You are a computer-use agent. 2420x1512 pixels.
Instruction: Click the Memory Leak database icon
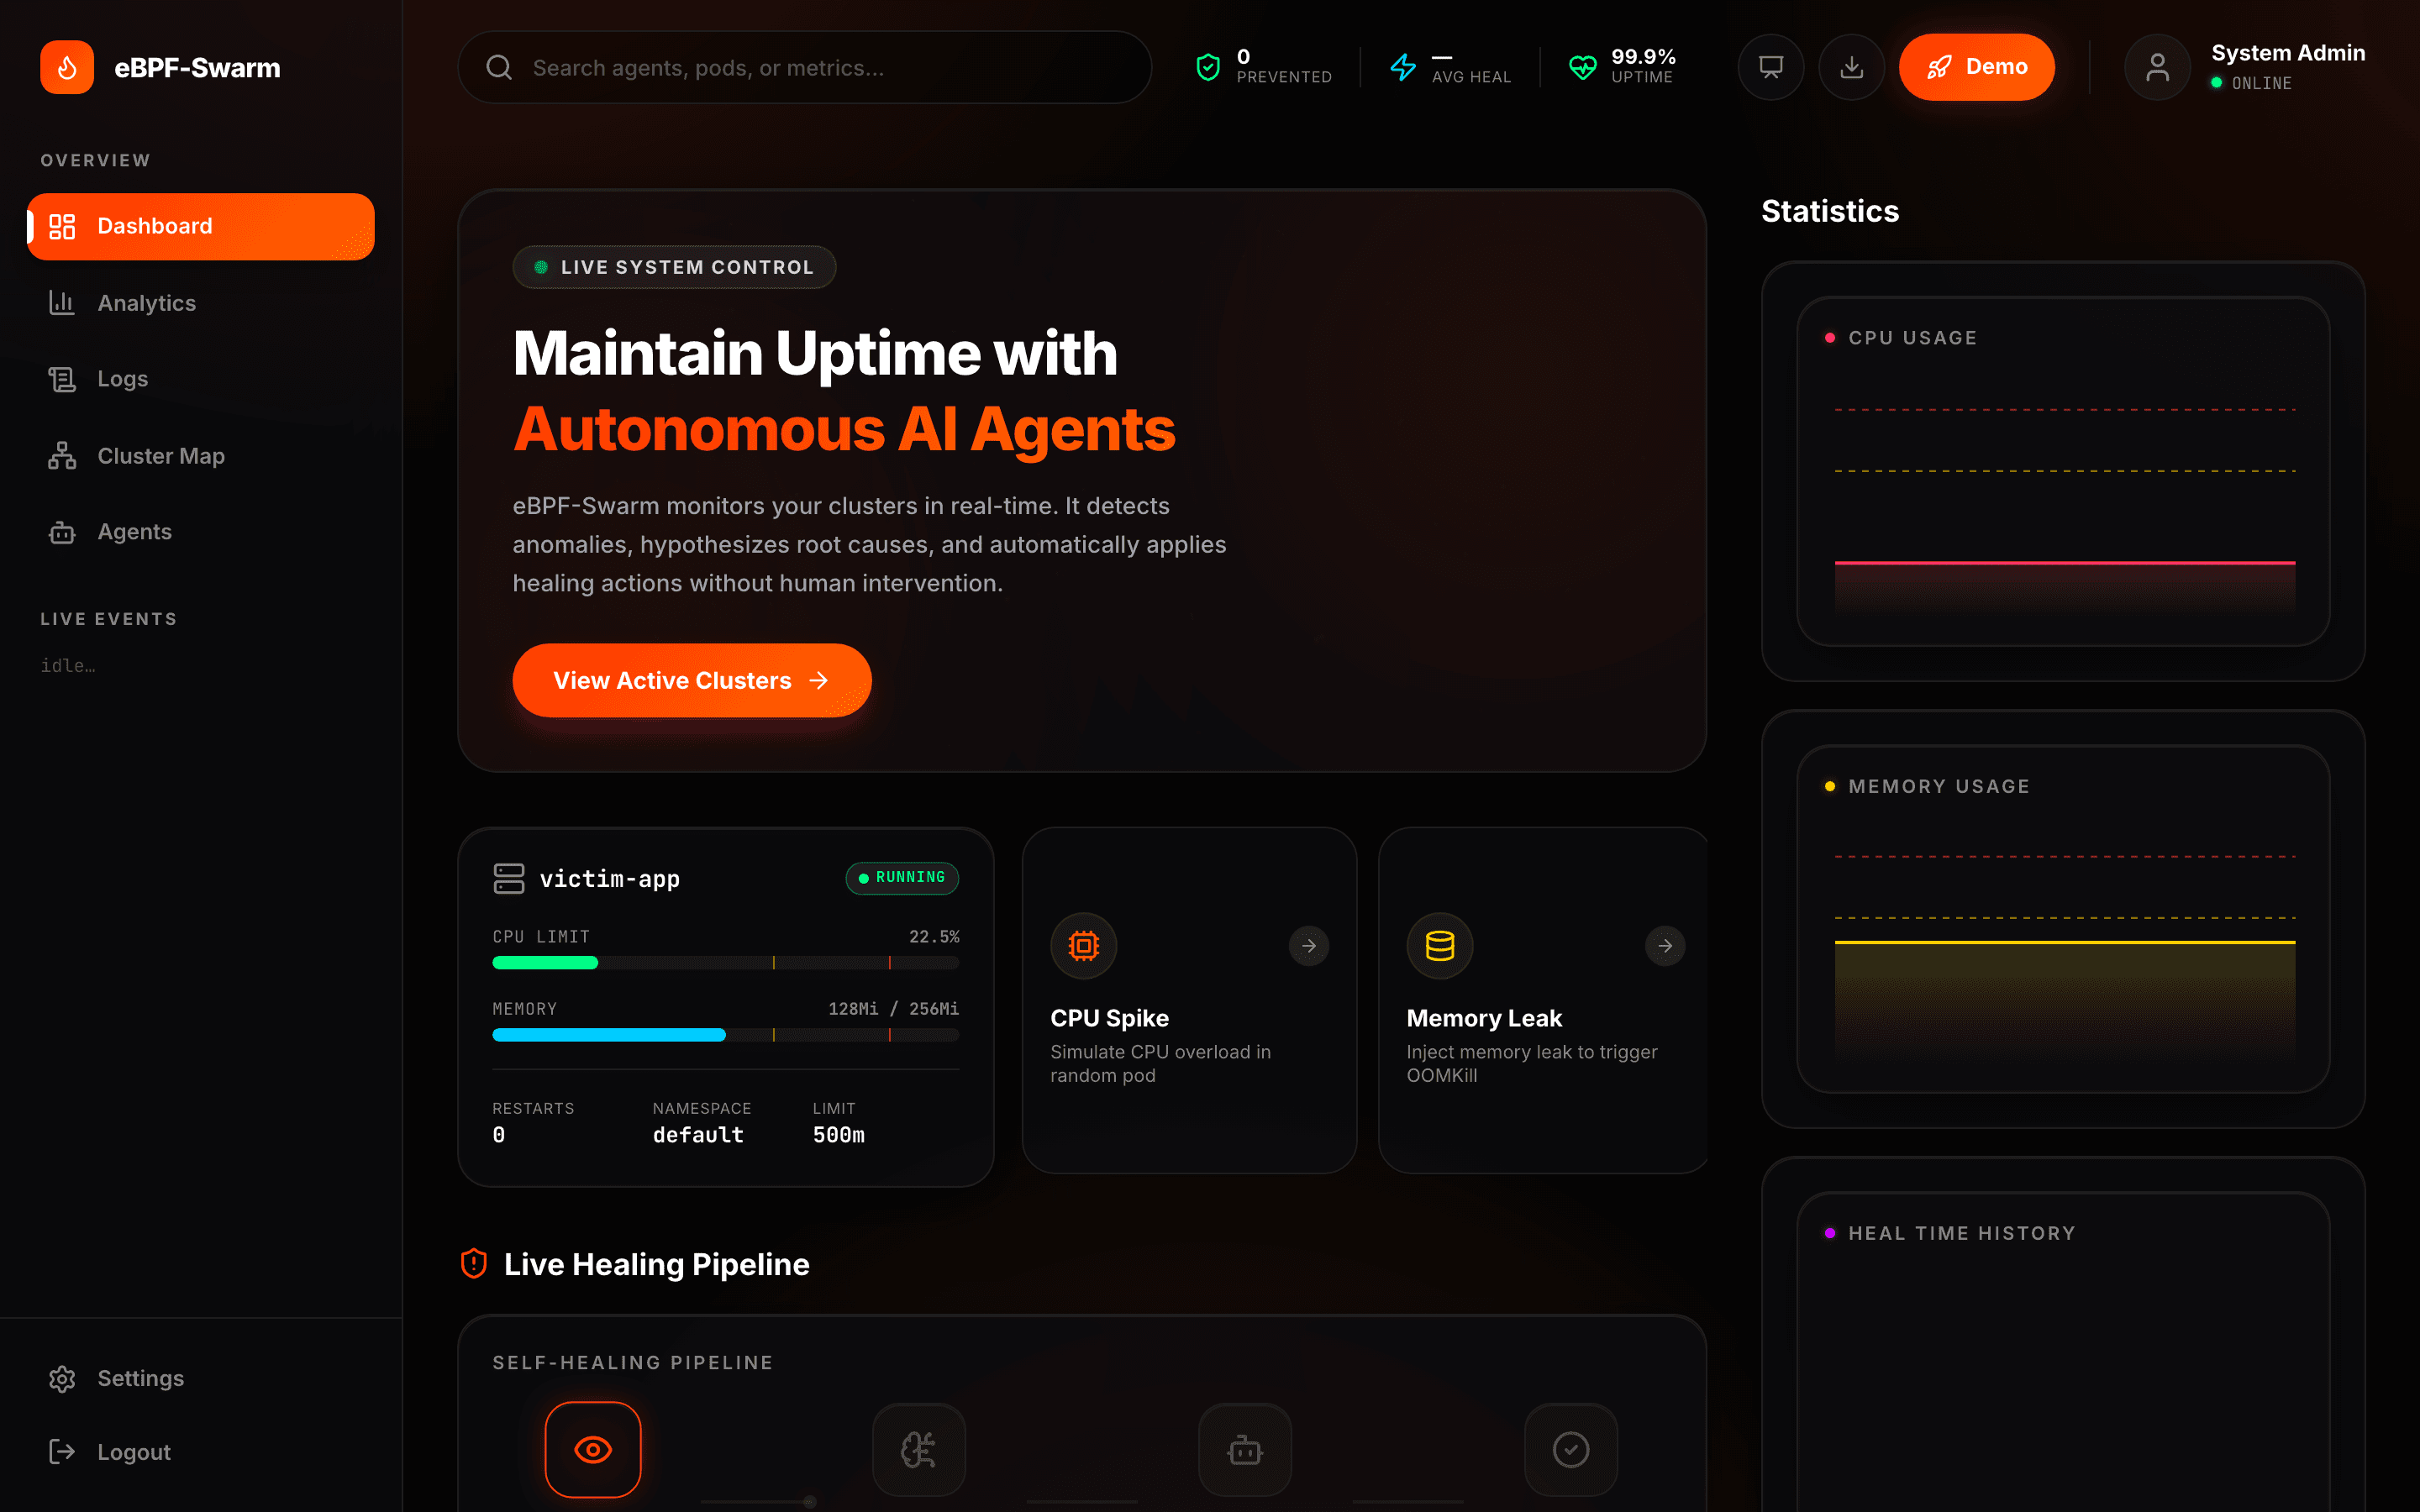(x=1440, y=946)
